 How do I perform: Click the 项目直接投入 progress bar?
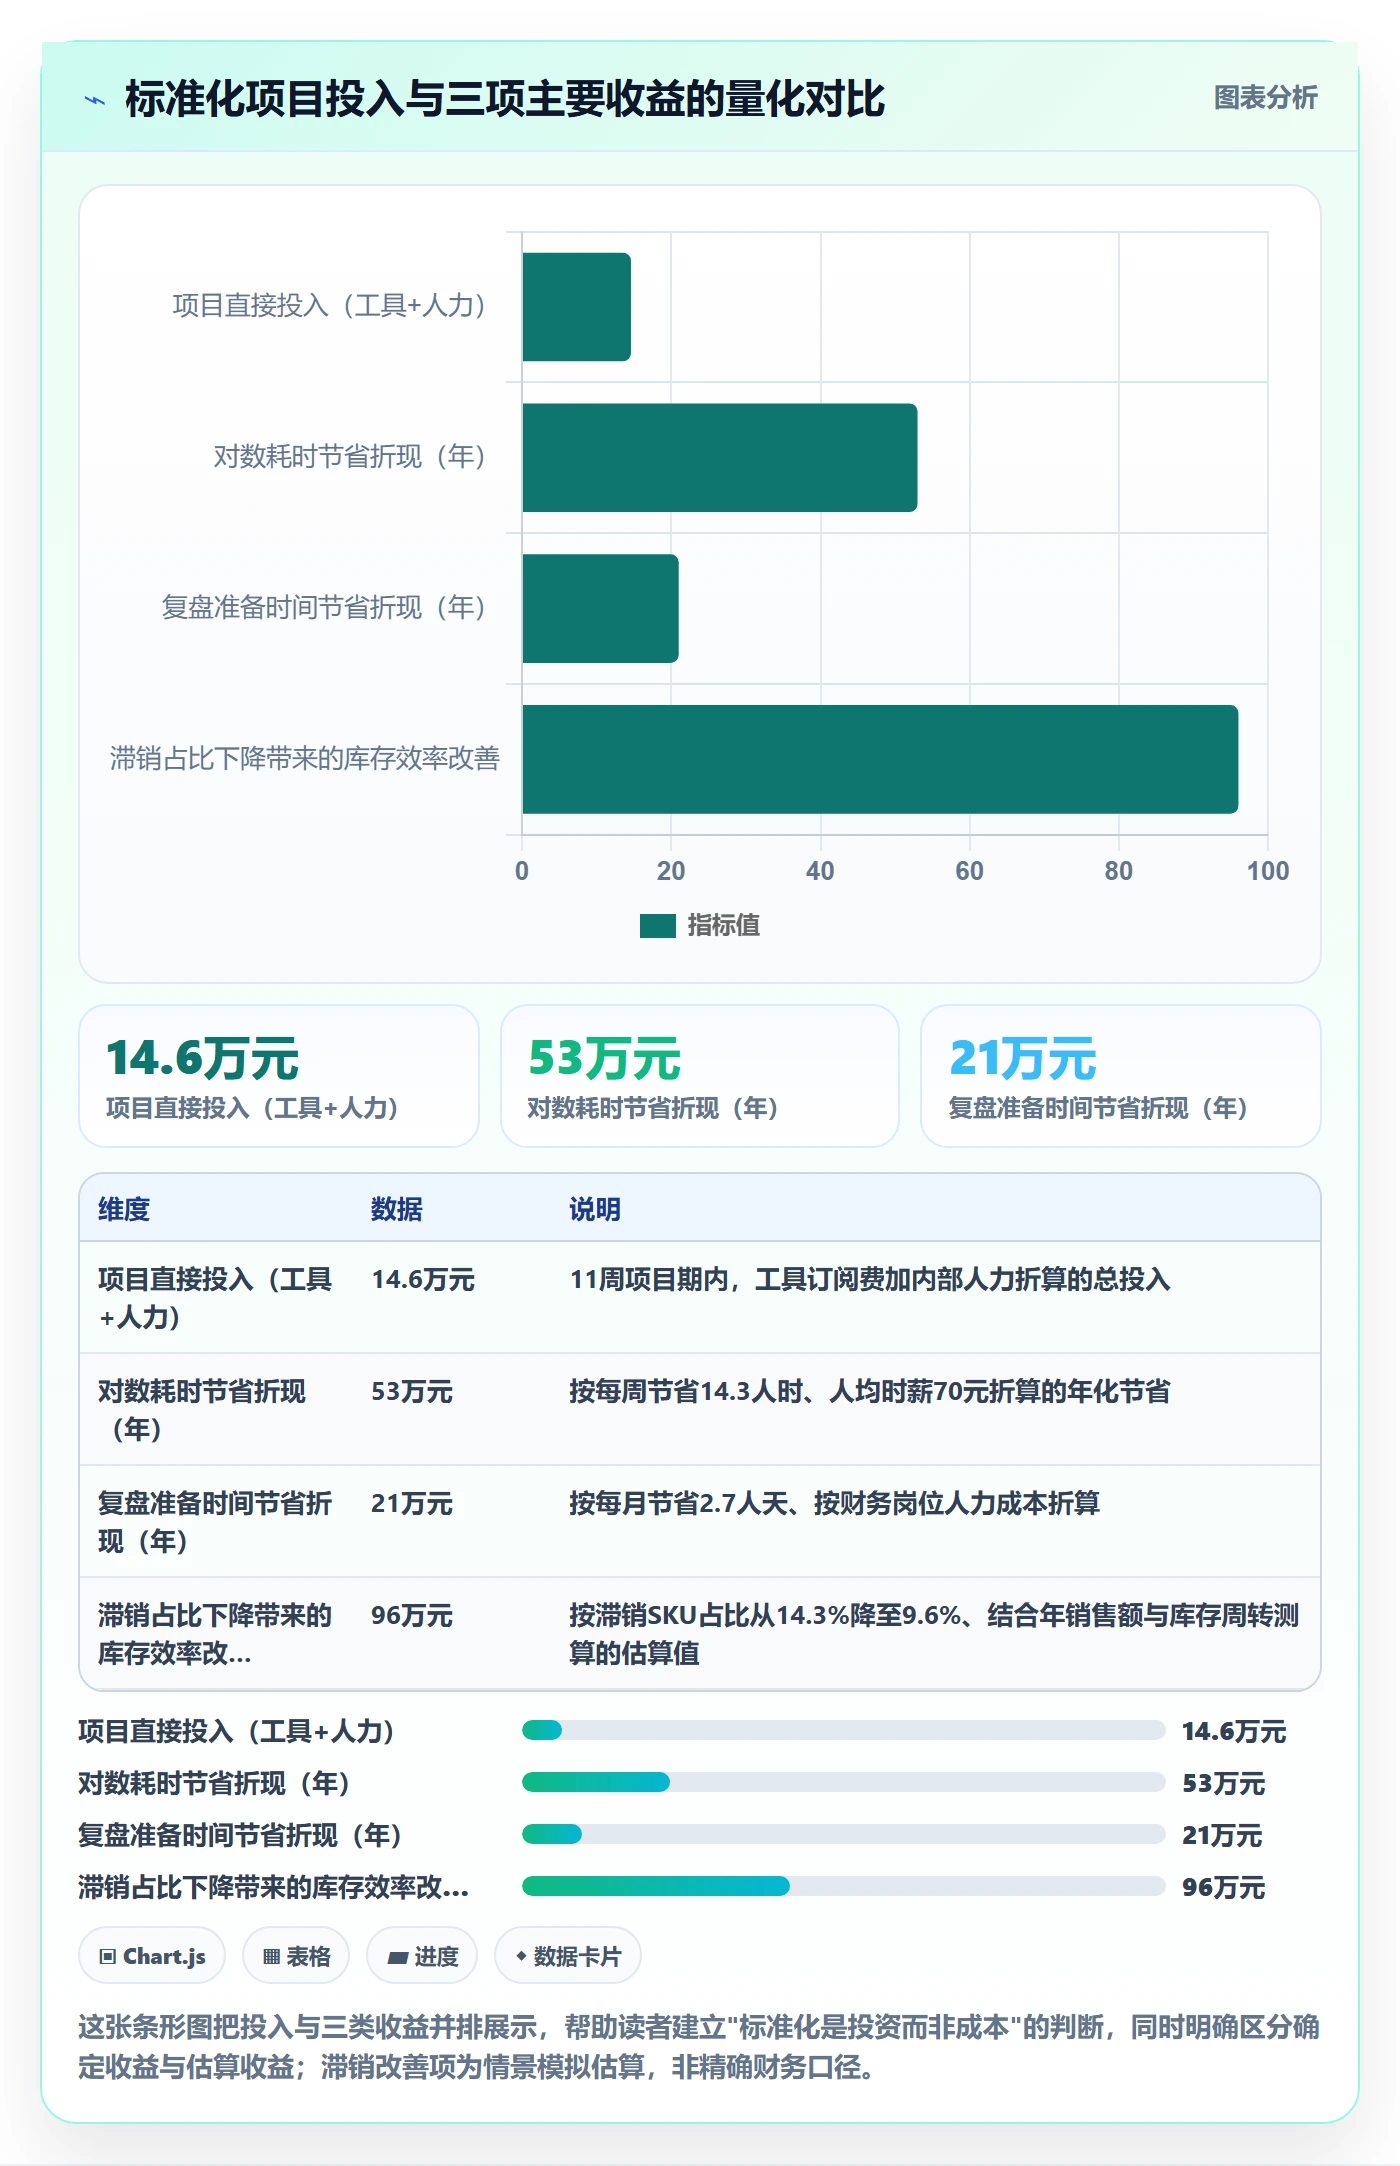point(844,1731)
